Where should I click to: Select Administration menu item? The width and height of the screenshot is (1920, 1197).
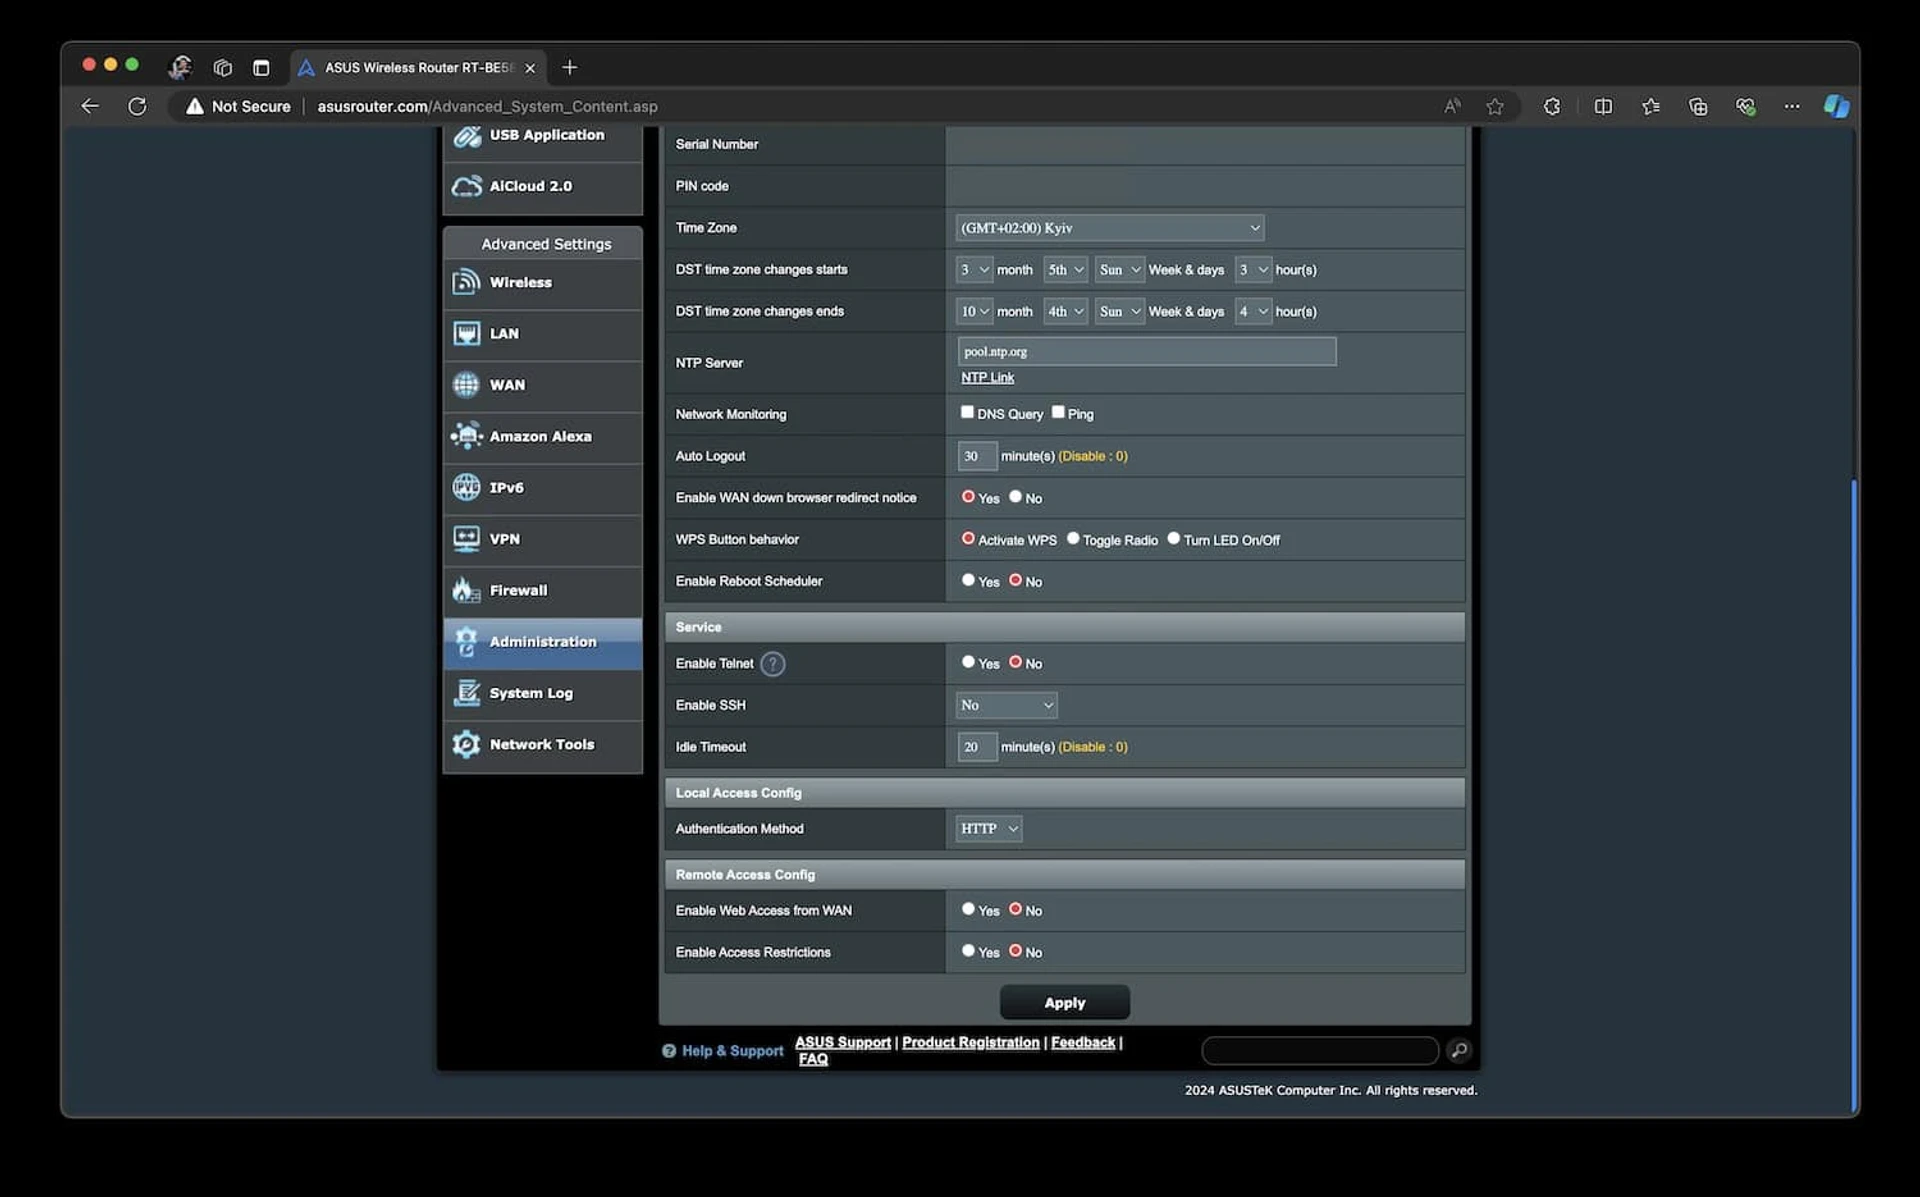tap(543, 642)
